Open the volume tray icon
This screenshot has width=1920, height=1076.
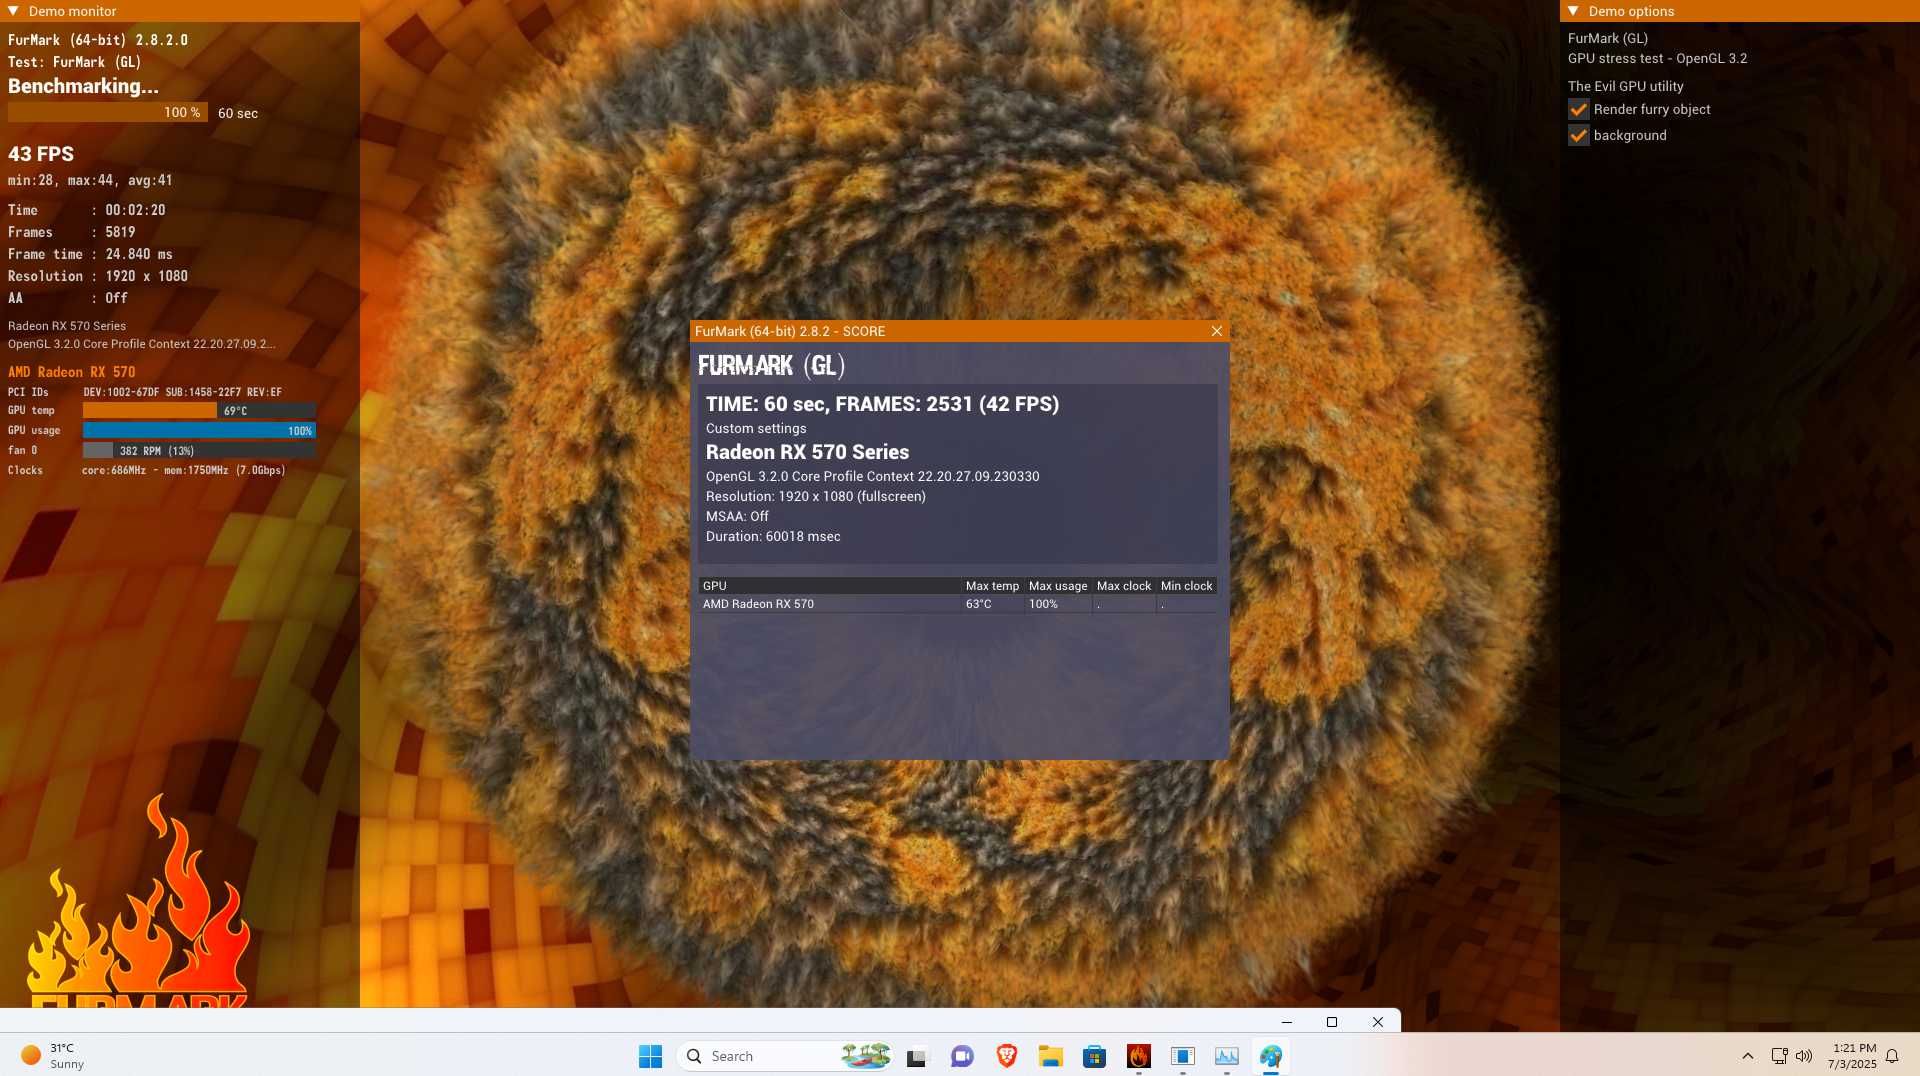tap(1804, 1056)
